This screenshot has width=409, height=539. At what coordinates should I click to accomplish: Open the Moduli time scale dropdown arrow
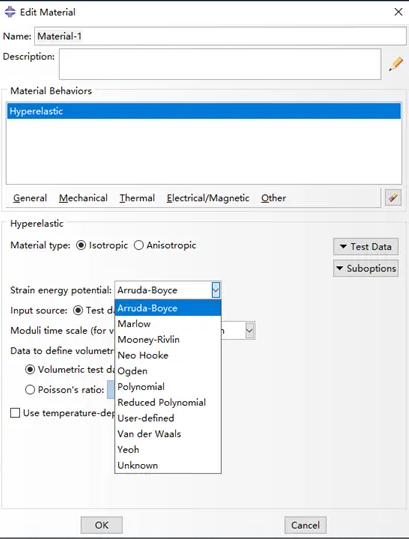[x=250, y=331]
